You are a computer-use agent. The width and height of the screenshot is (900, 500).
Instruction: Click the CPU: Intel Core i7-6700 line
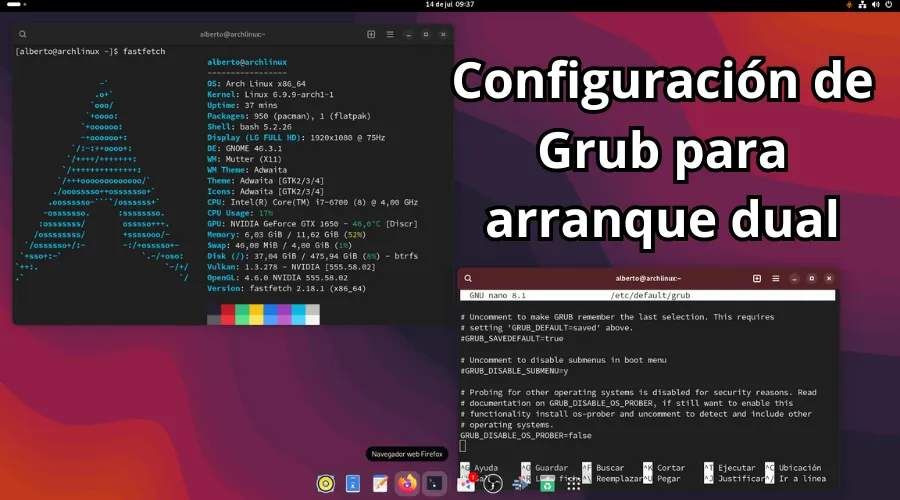pyautogui.click(x=312, y=203)
